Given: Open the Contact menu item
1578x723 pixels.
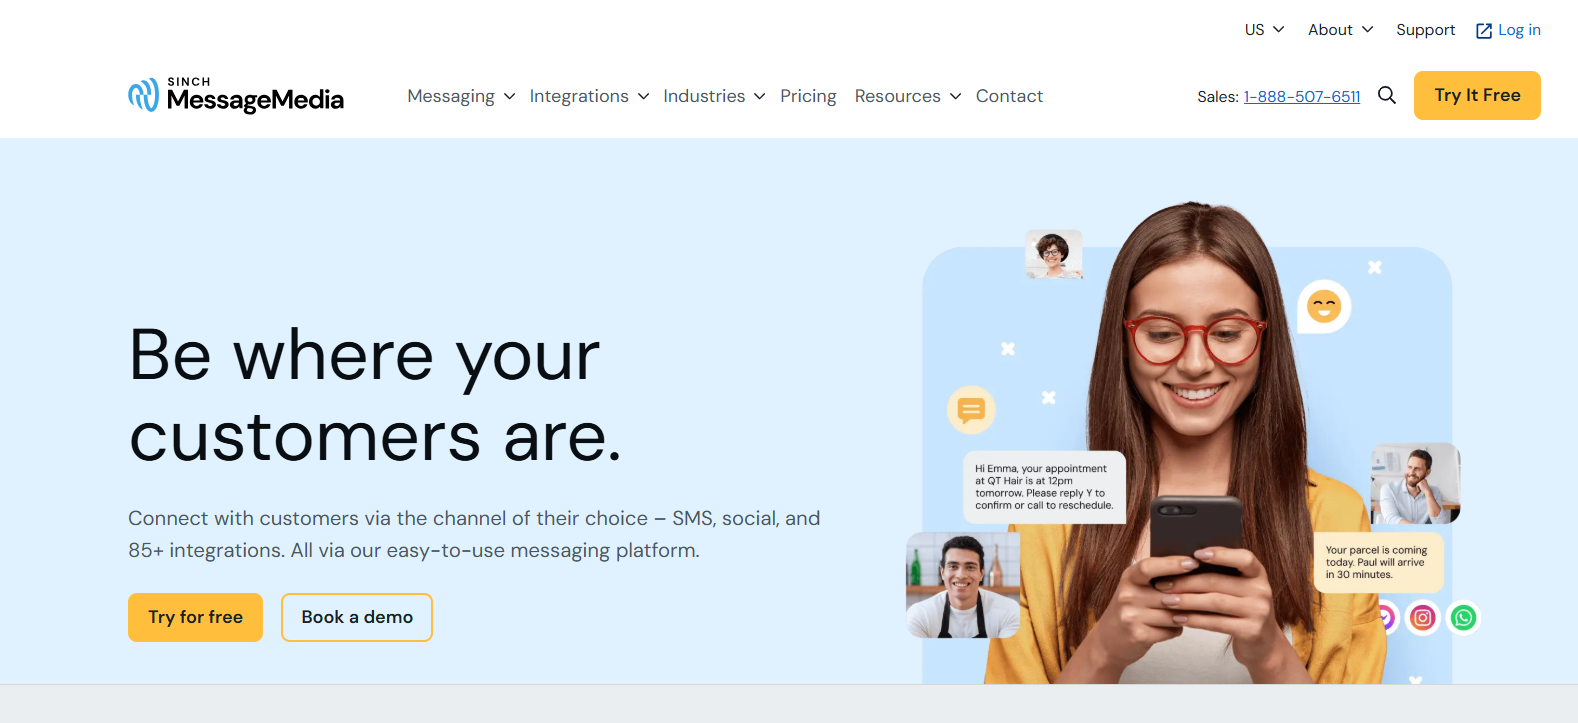Looking at the screenshot, I should [1009, 96].
